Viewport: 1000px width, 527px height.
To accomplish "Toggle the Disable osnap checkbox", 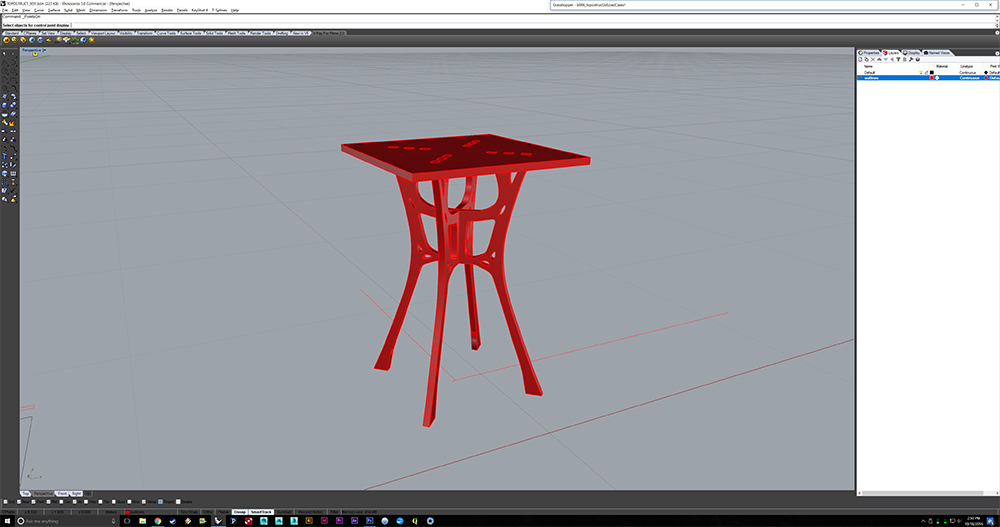I will coord(178,501).
